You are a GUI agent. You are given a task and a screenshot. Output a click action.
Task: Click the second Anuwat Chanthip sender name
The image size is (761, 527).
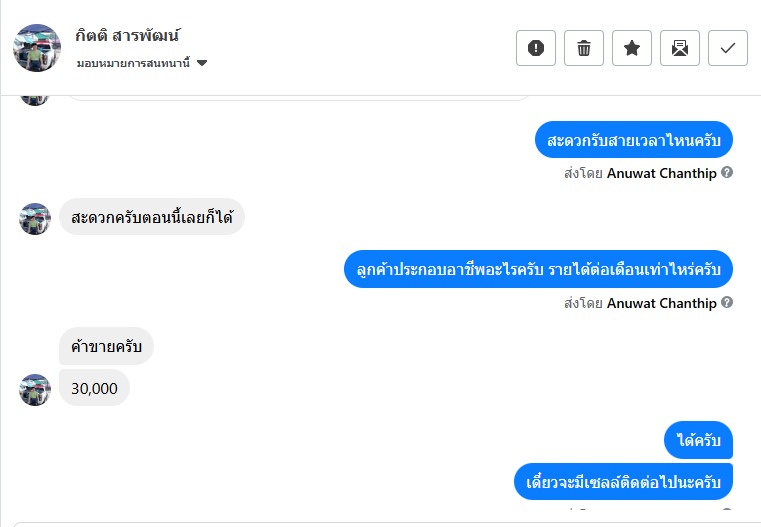pyautogui.click(x=661, y=303)
